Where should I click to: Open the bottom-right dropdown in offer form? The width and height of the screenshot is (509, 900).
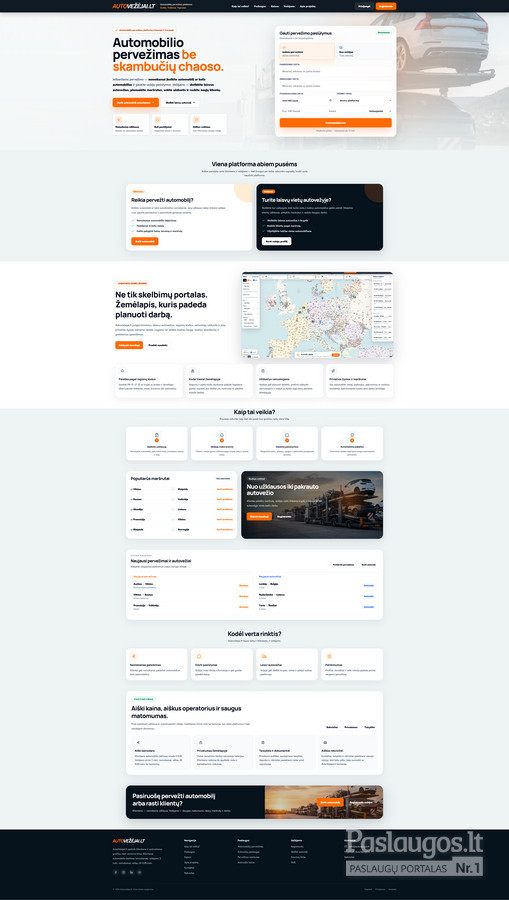tap(380, 111)
